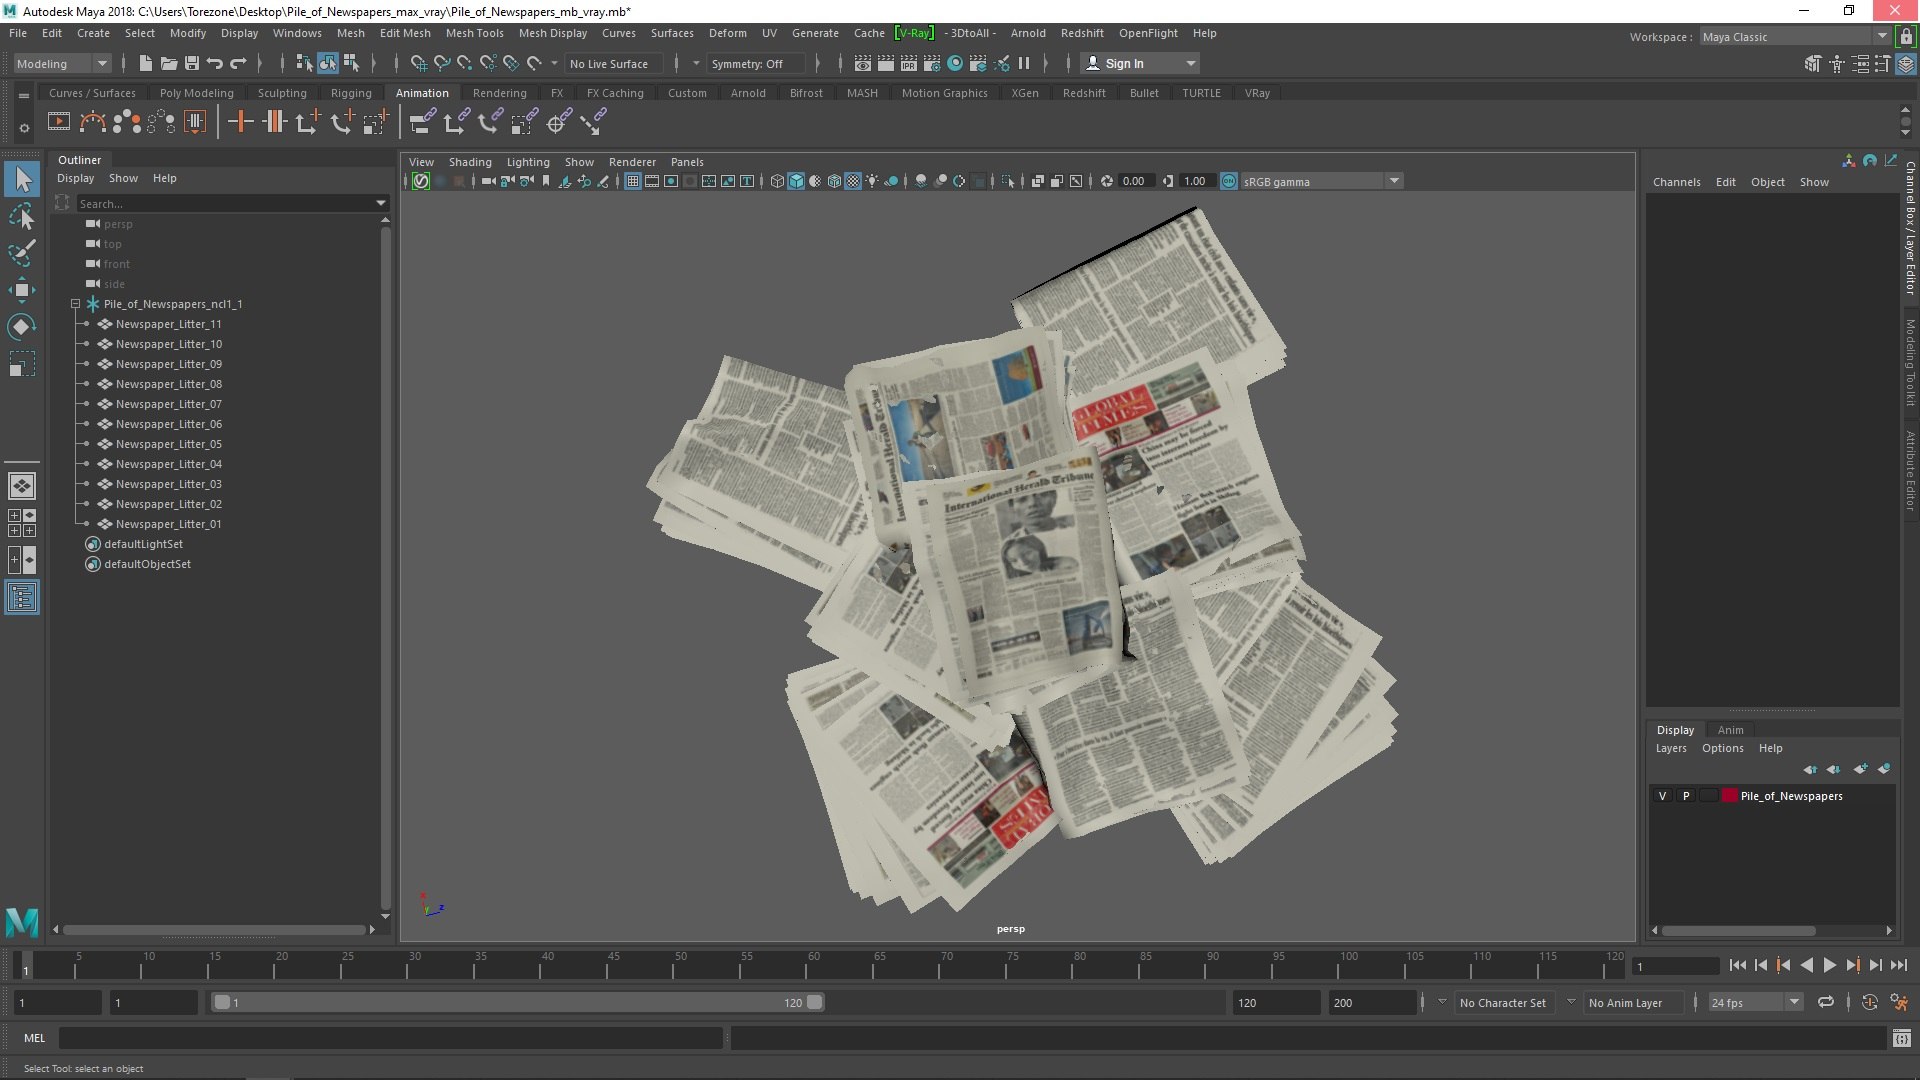Play the animation forward
This screenshot has width=1920, height=1080.
point(1829,965)
